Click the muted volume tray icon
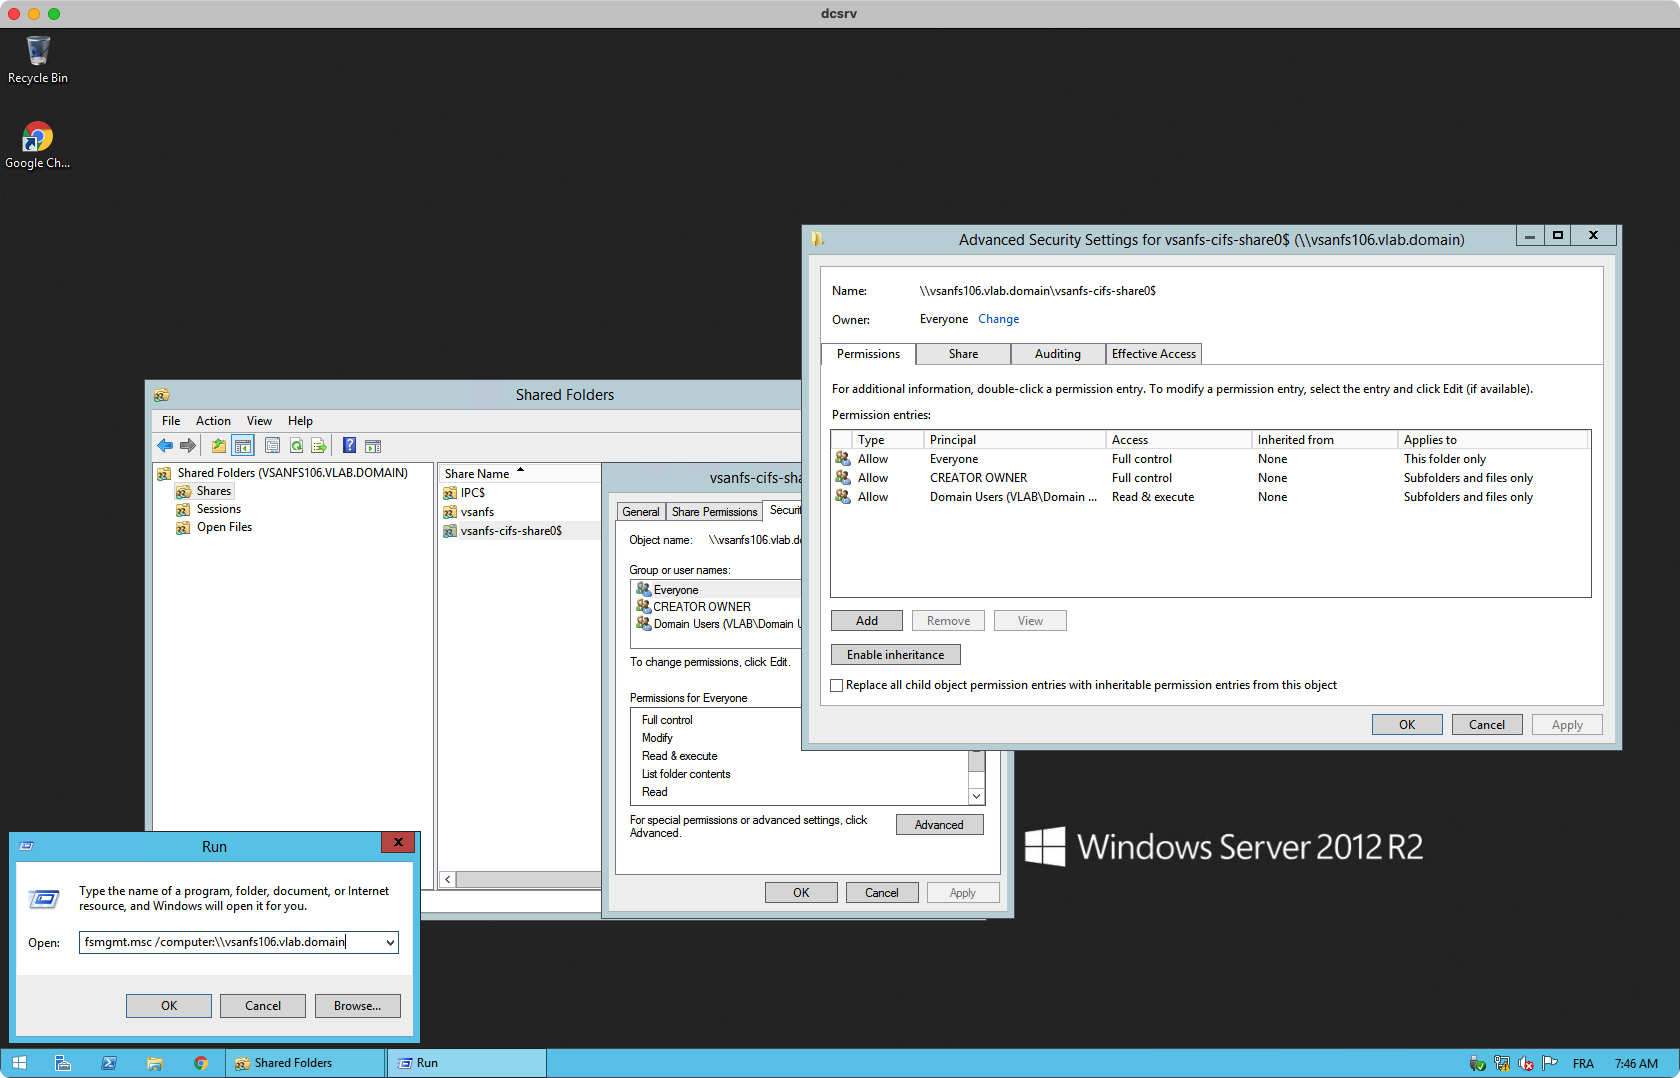 click(1525, 1063)
